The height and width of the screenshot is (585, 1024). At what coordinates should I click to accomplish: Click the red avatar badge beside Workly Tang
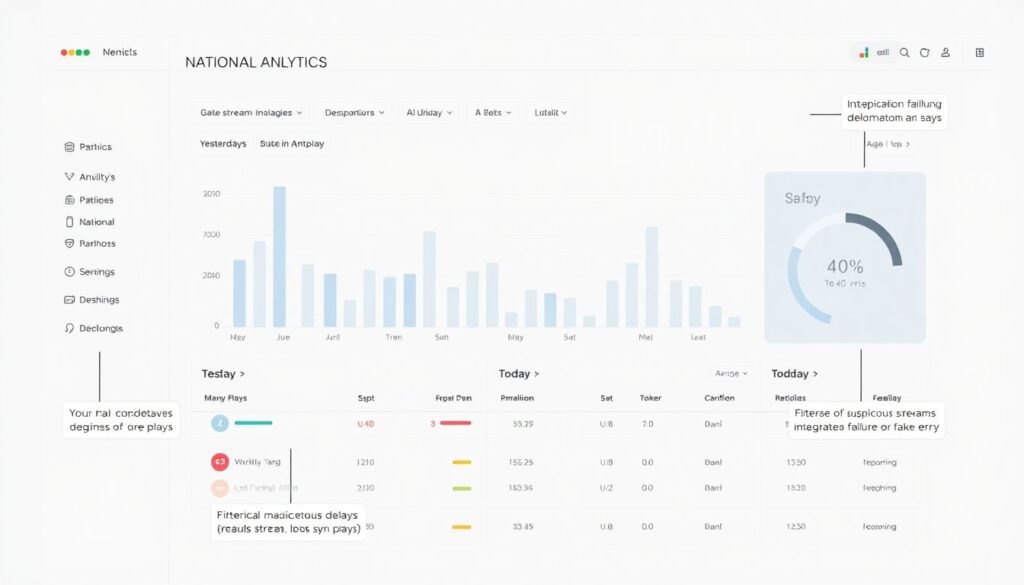tap(220, 462)
